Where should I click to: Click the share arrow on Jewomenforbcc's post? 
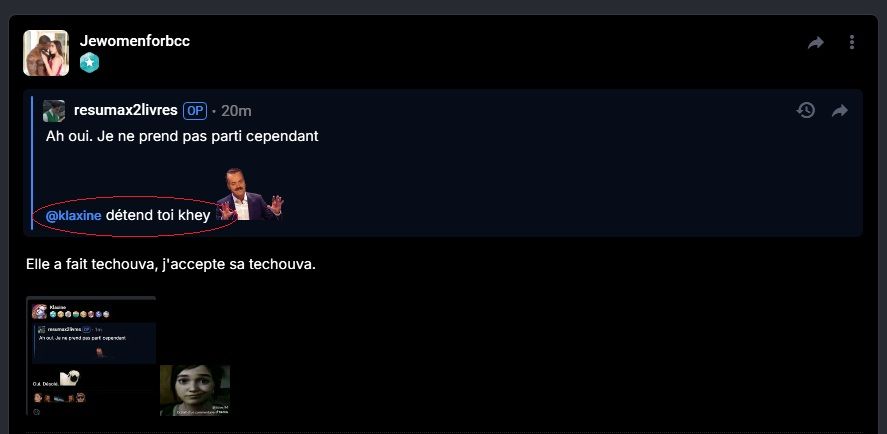(x=815, y=42)
